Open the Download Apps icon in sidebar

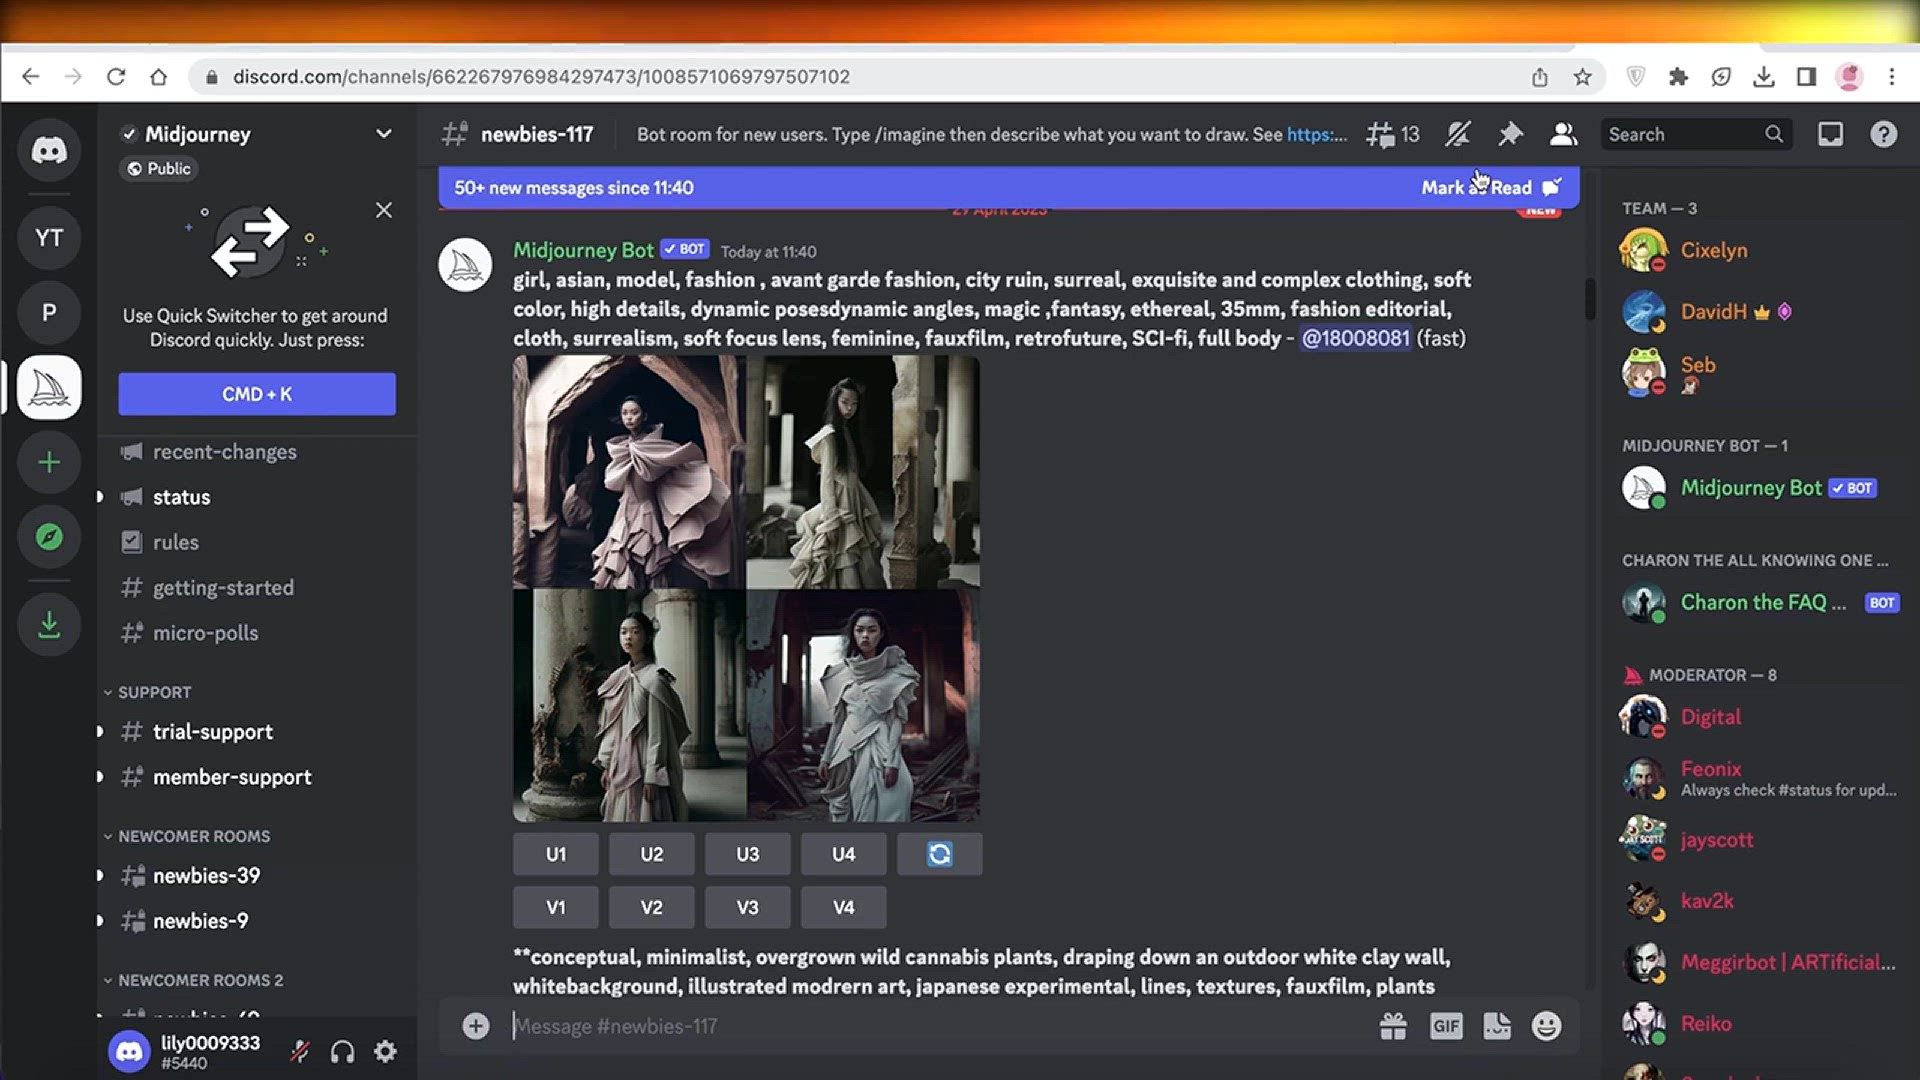[49, 625]
